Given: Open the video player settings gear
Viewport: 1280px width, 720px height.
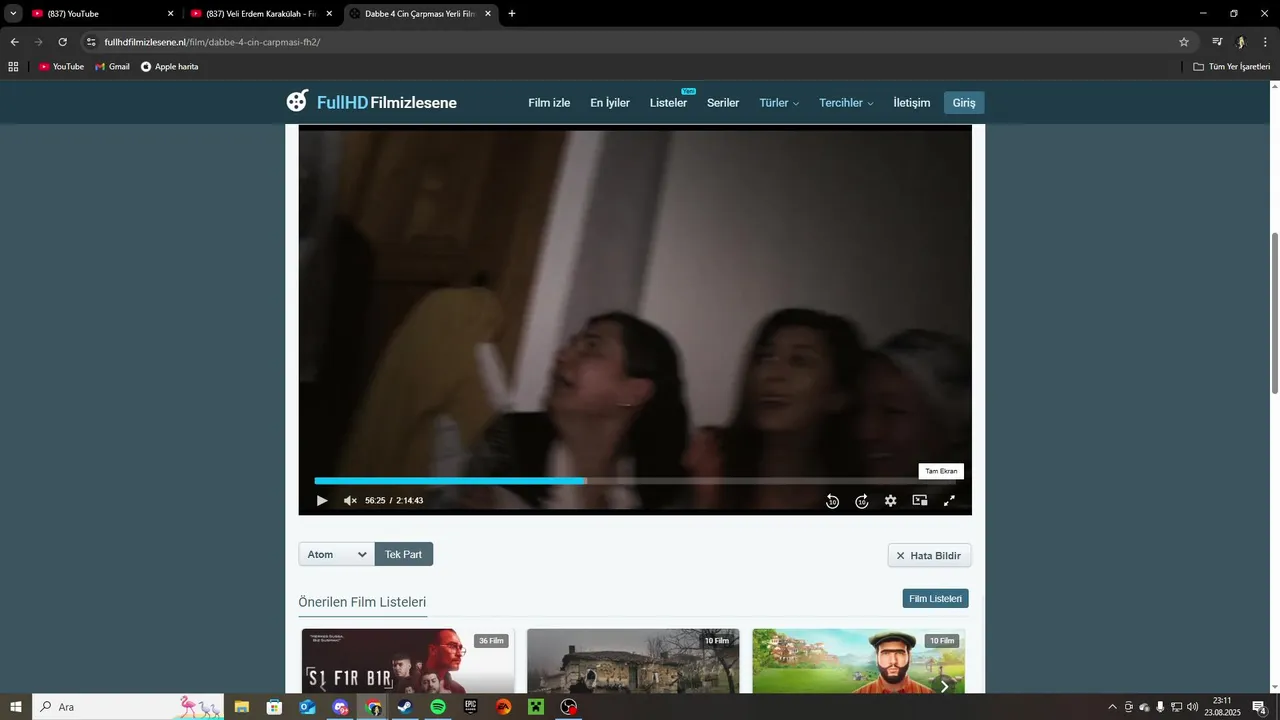Looking at the screenshot, I should pyautogui.click(x=890, y=501).
